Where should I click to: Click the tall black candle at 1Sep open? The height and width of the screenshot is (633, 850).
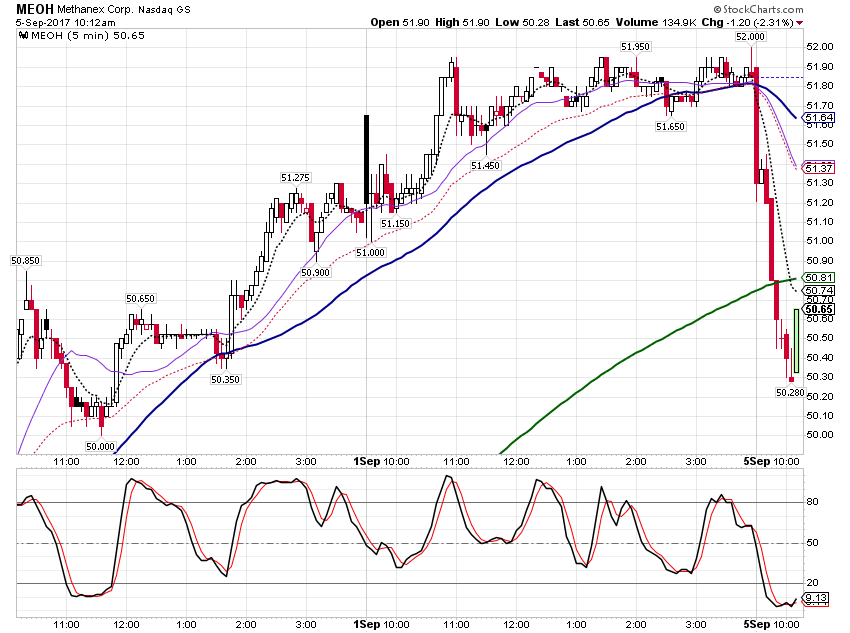tap(366, 160)
